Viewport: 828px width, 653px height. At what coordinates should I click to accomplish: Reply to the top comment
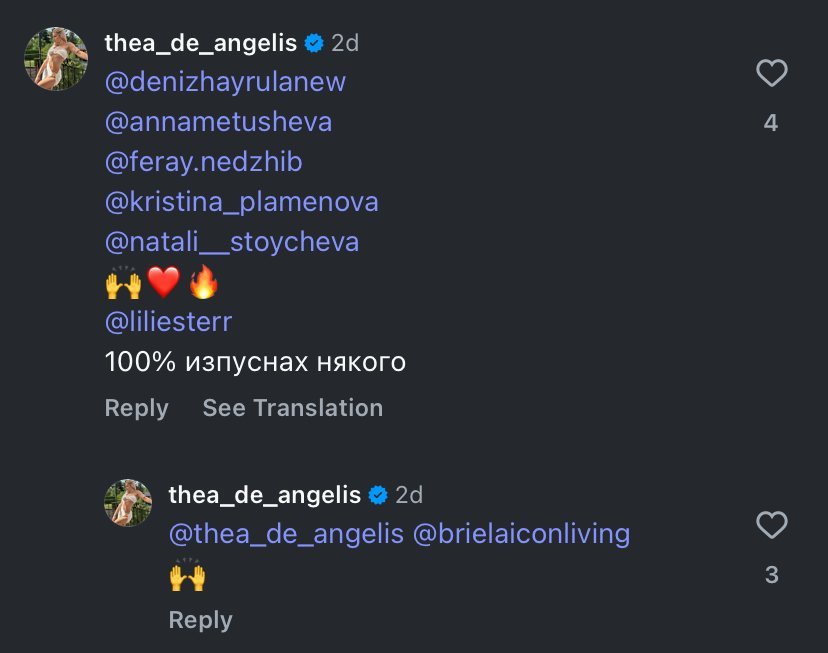click(x=136, y=408)
